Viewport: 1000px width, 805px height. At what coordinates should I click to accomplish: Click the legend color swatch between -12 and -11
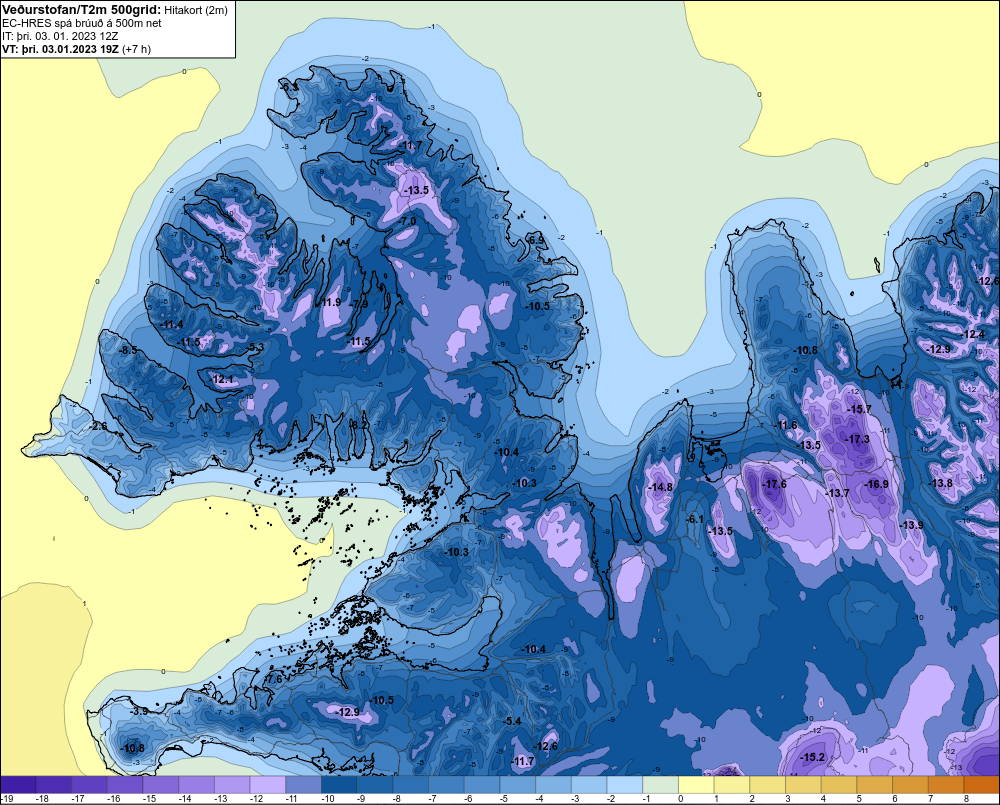coord(268,785)
